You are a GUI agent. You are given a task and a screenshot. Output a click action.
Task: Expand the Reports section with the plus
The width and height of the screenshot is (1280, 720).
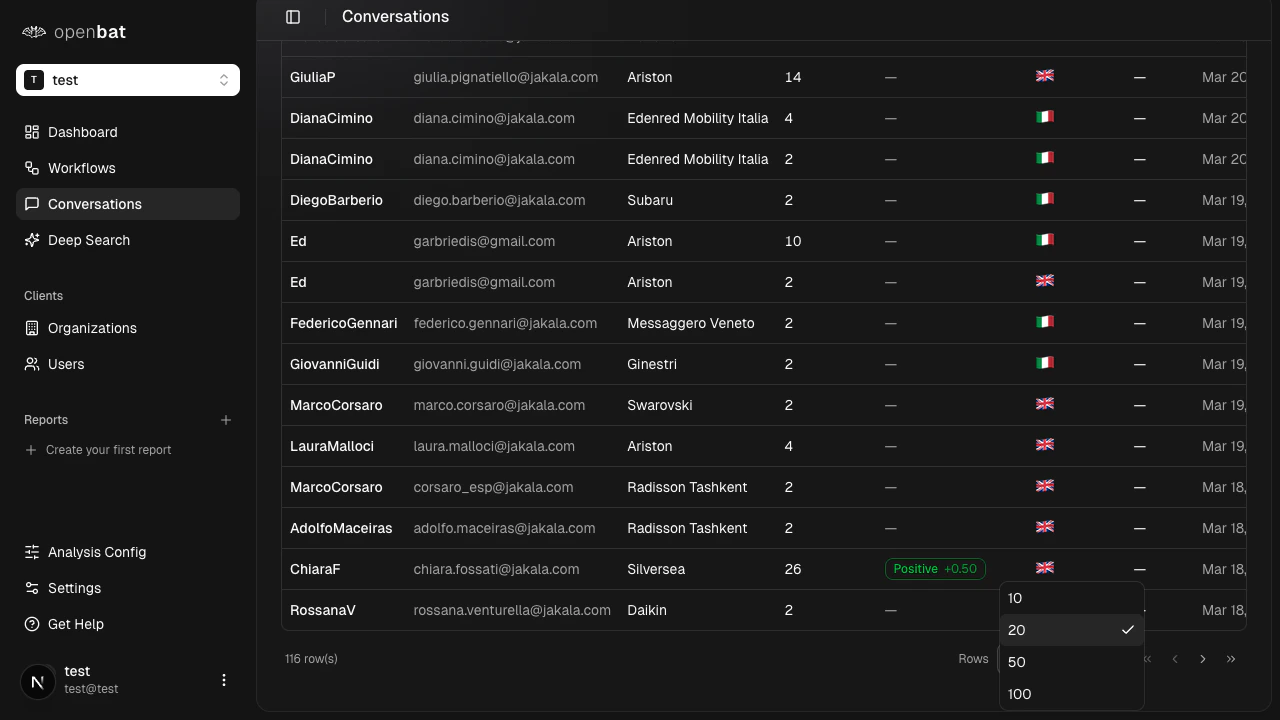[x=226, y=420]
